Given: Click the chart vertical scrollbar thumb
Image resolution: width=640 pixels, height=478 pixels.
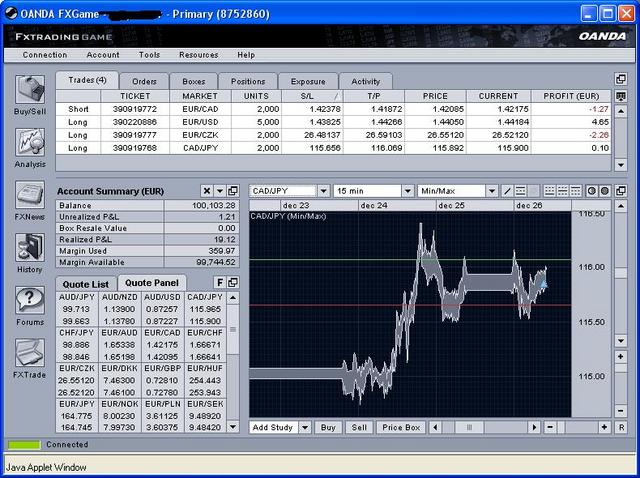Looking at the screenshot, I should coord(620,273).
